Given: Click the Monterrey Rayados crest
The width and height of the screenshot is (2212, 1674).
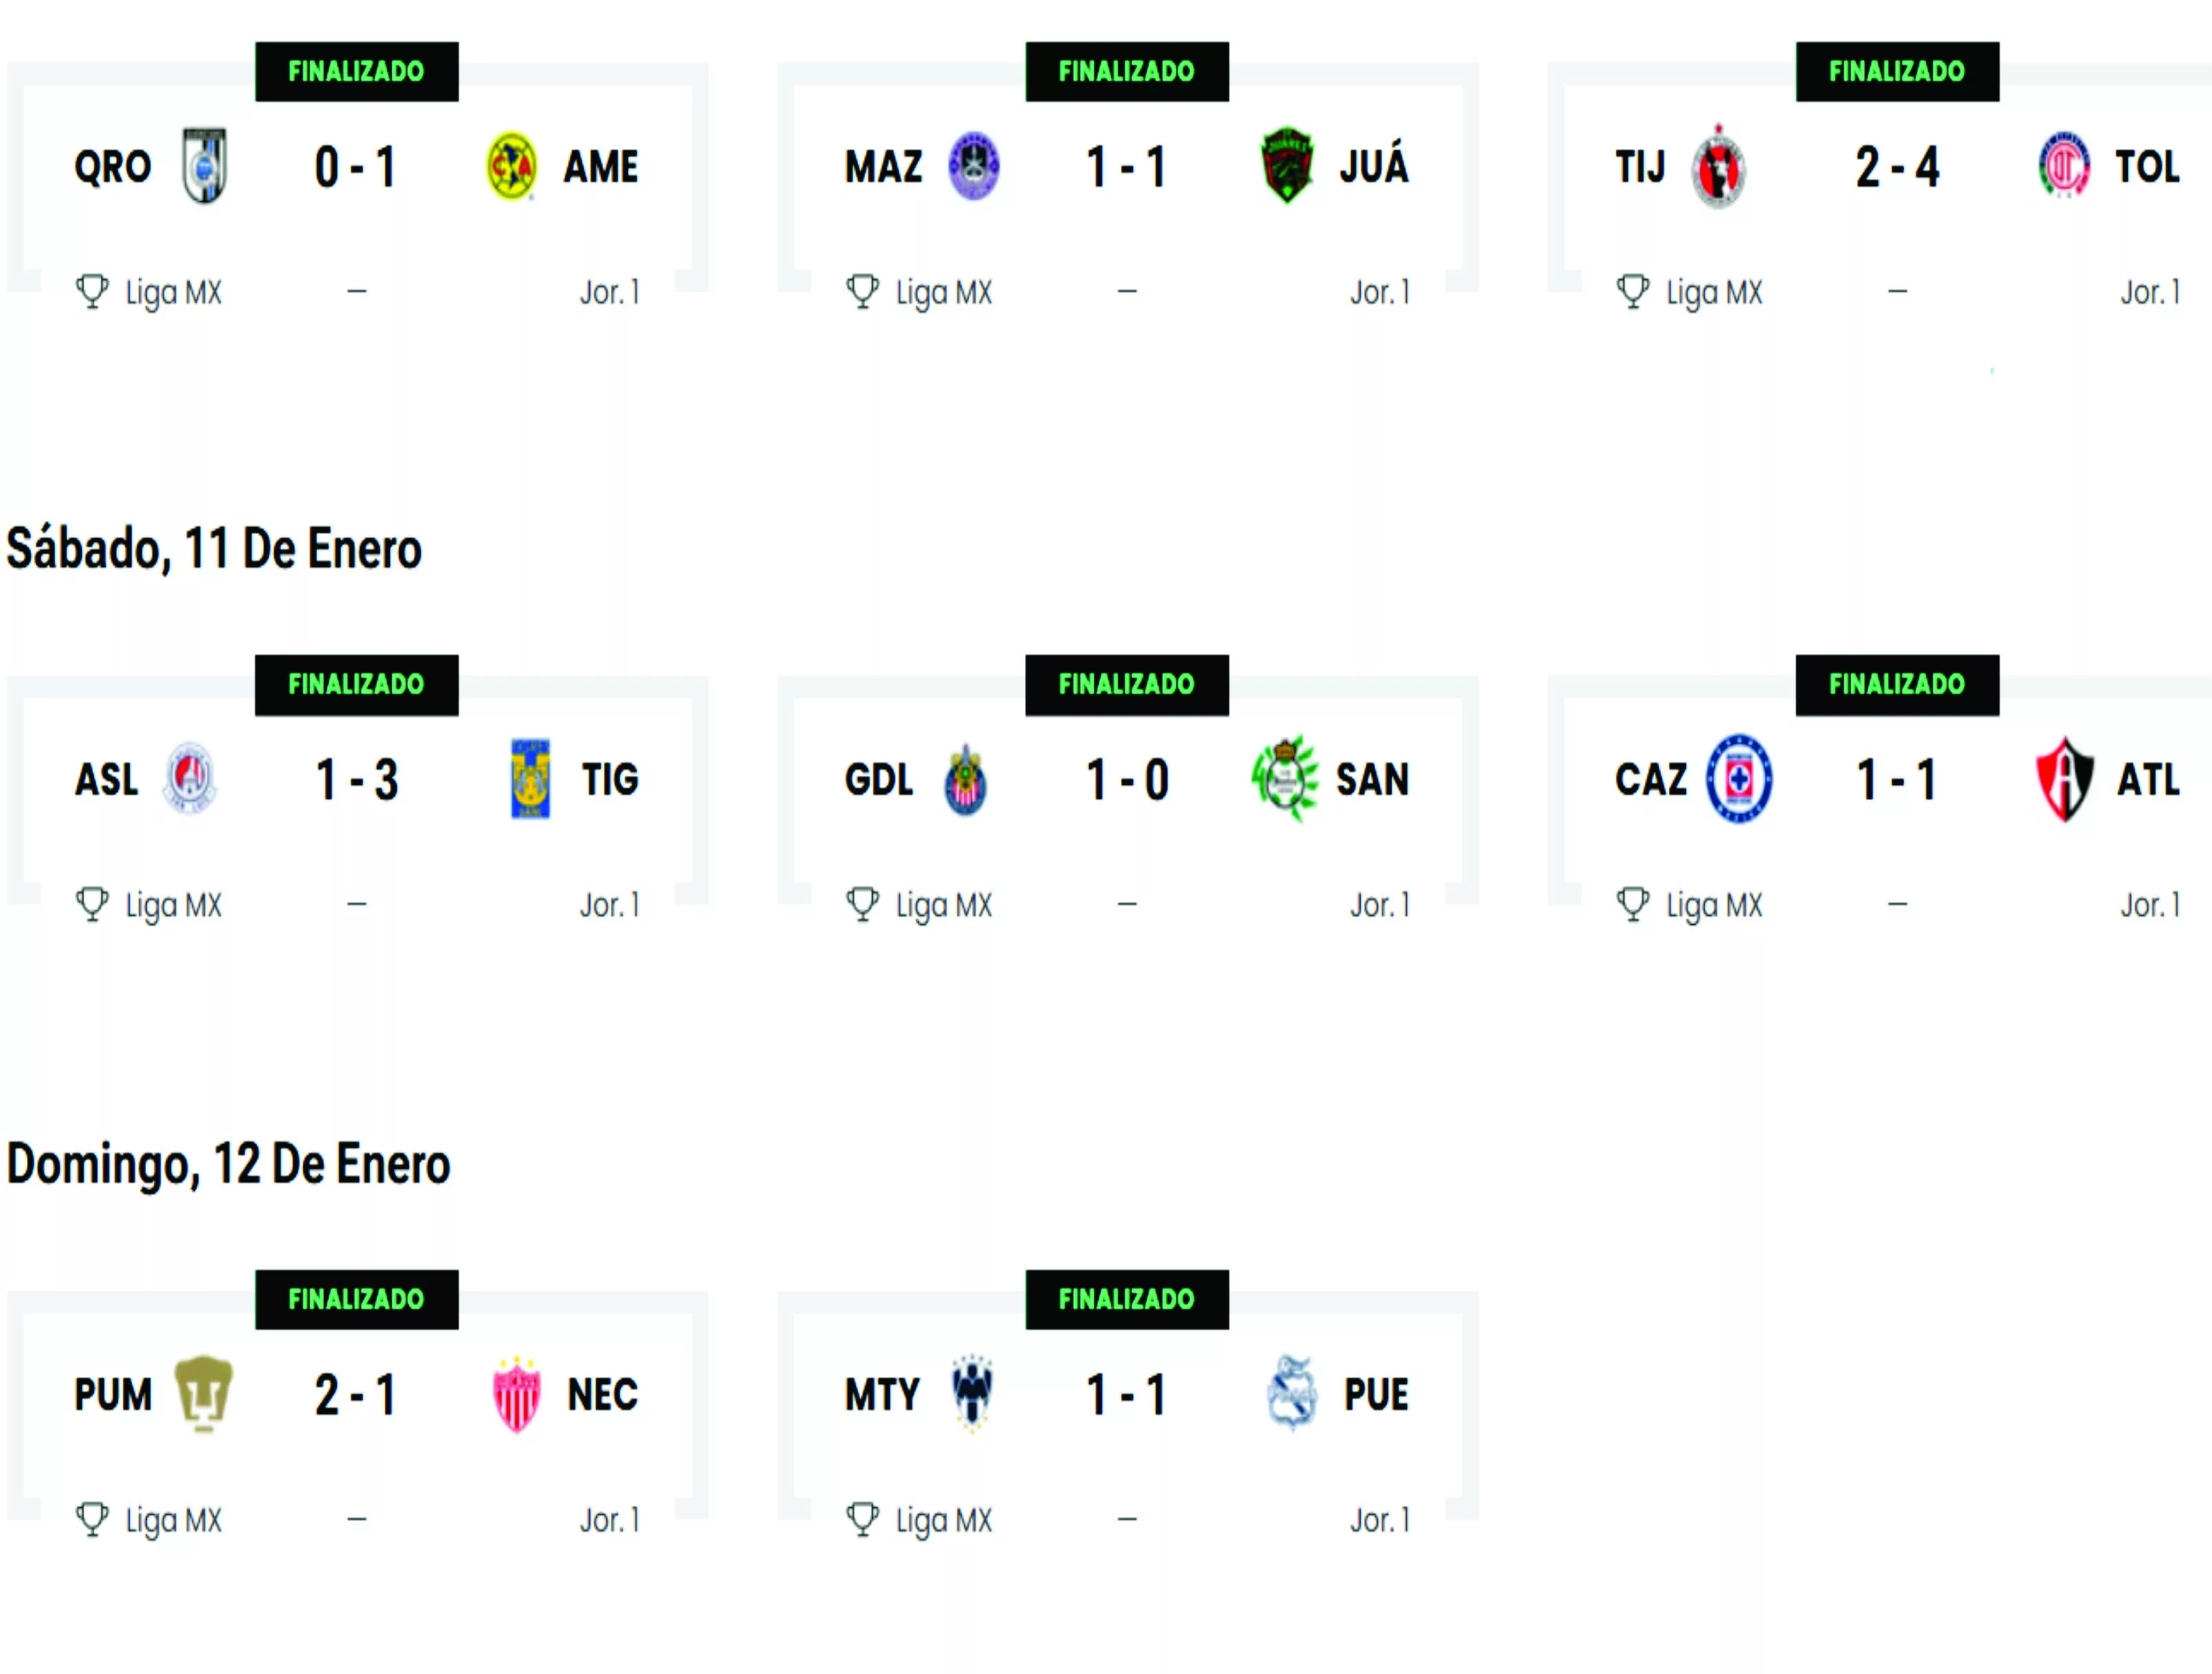Looking at the screenshot, I should tap(971, 1393).
